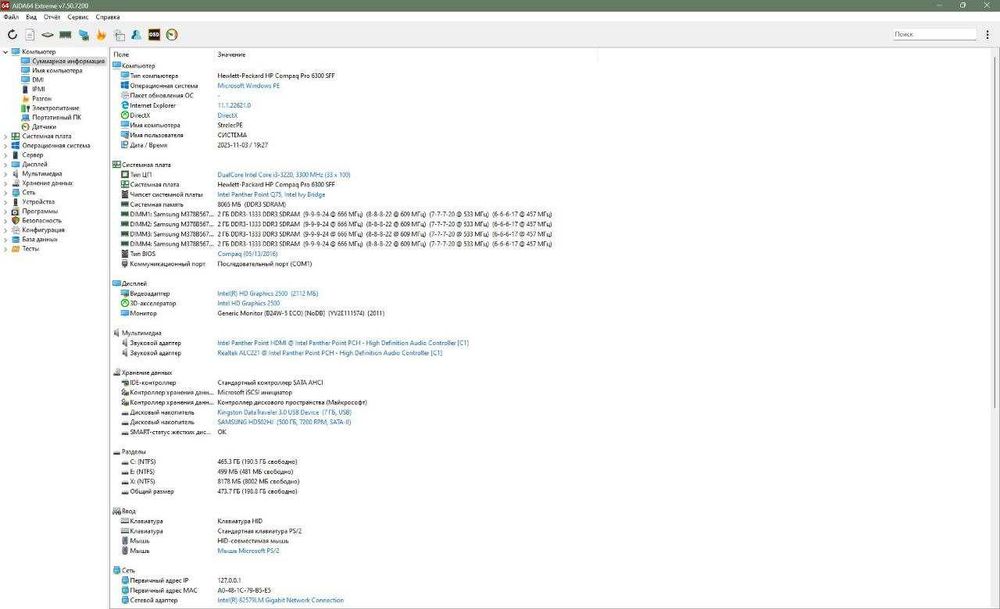Click into the Поиск search field
The height and width of the screenshot is (609, 1000).
(934, 34)
